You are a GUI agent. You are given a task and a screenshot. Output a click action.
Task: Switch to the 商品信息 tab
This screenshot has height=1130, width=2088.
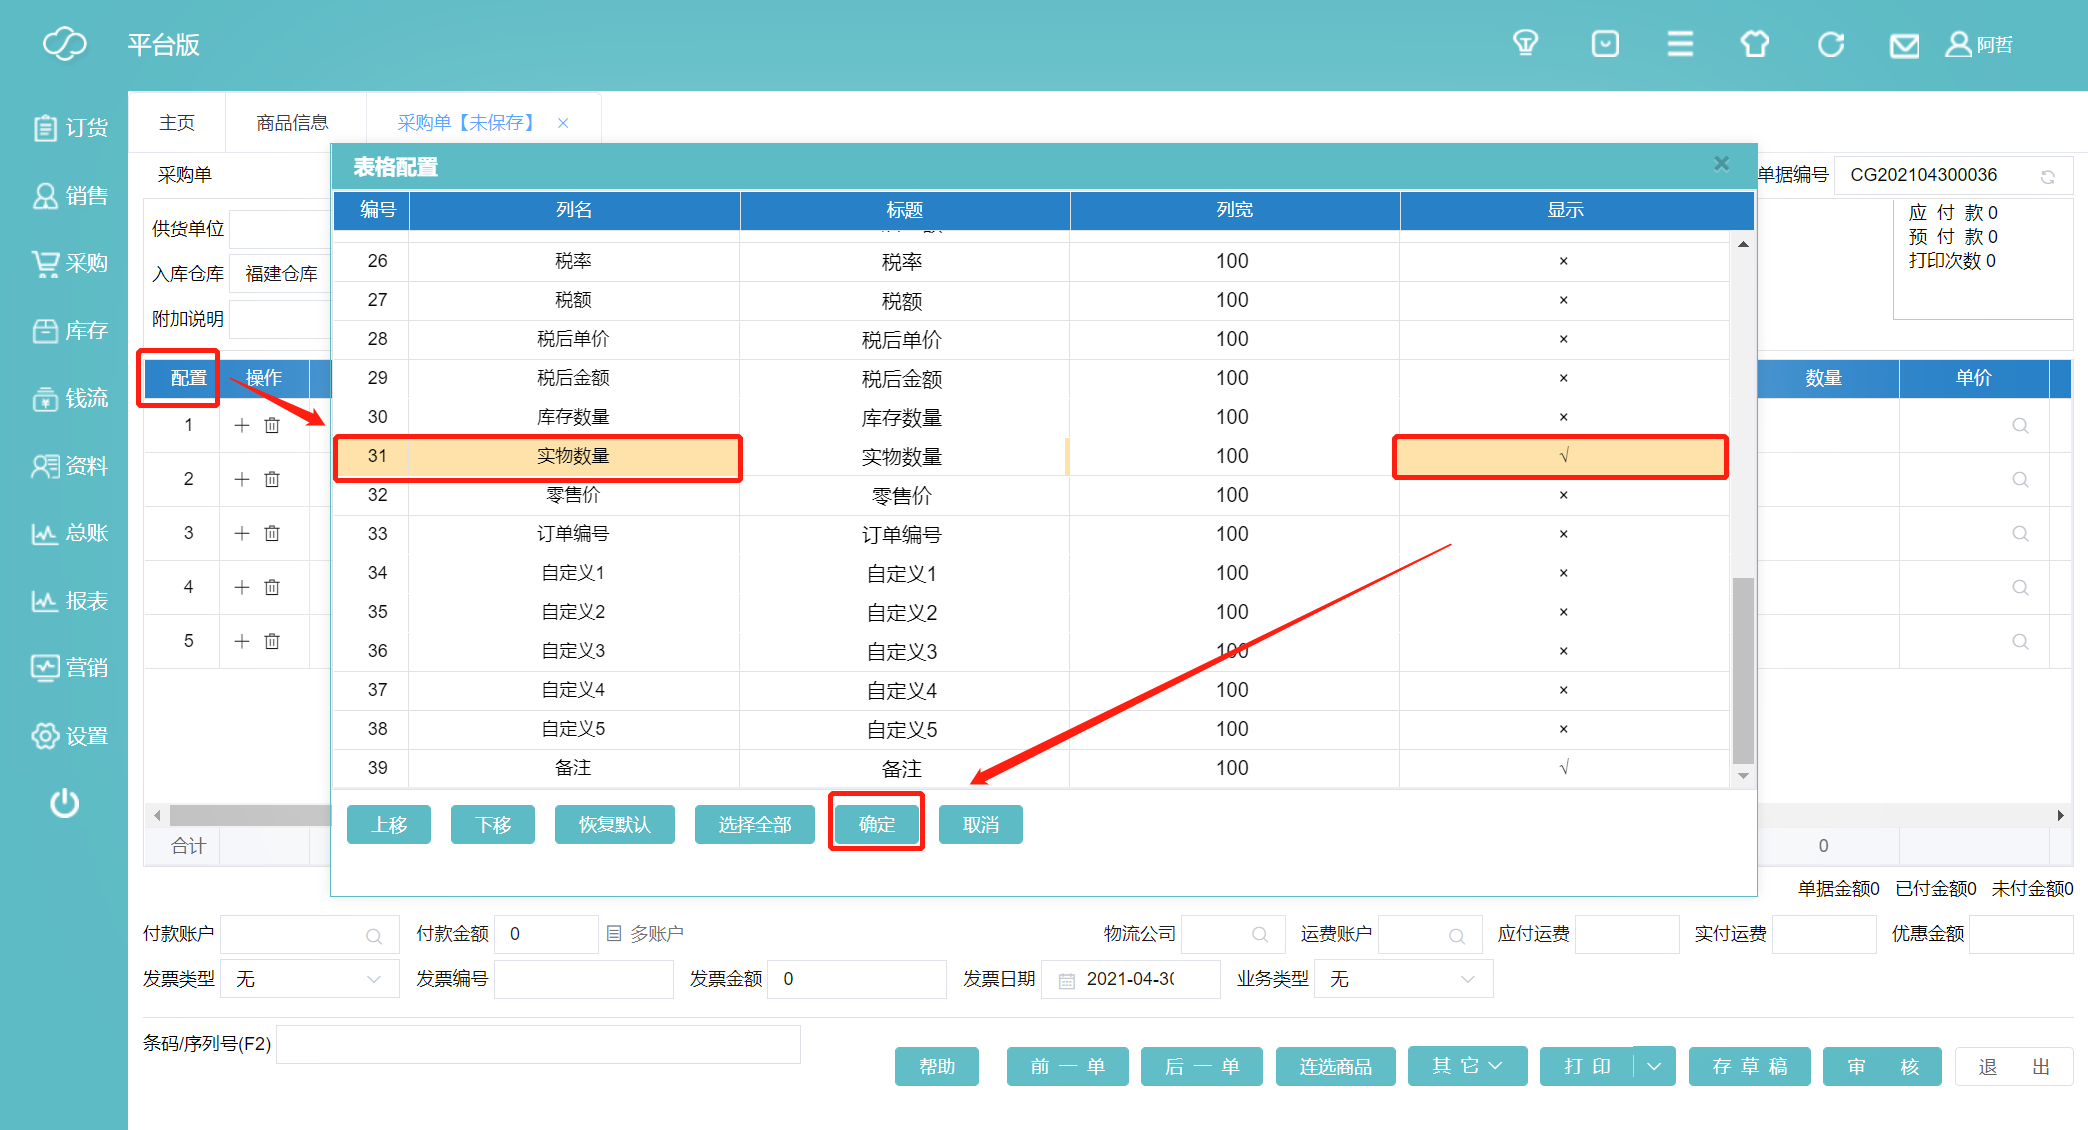coord(292,123)
